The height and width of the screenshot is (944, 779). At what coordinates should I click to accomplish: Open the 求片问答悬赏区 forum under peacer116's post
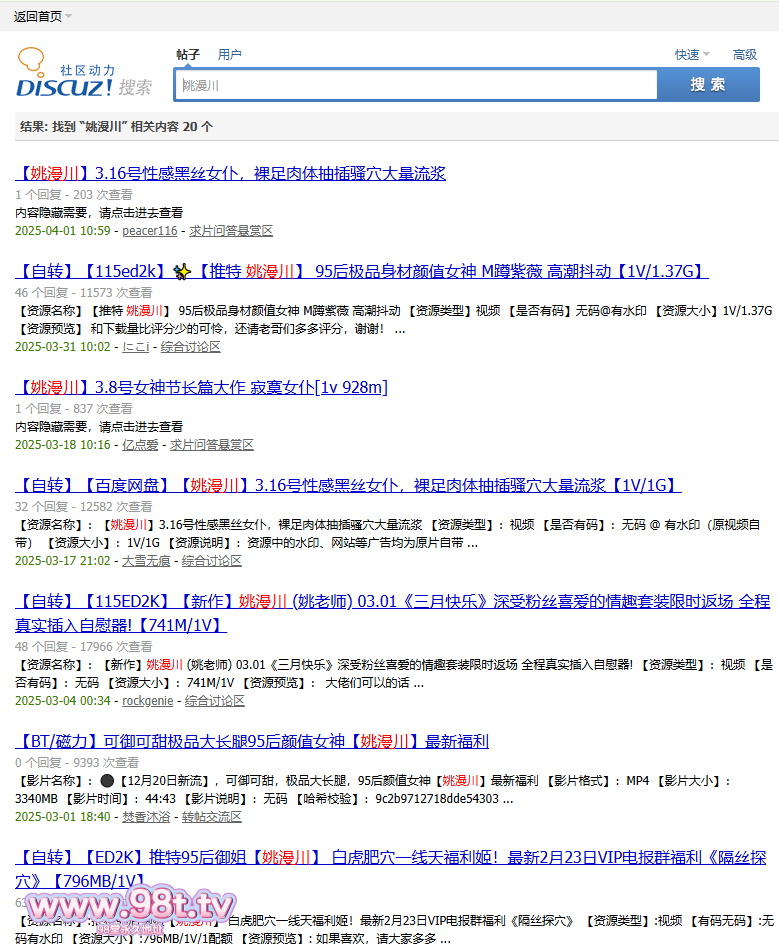[231, 231]
